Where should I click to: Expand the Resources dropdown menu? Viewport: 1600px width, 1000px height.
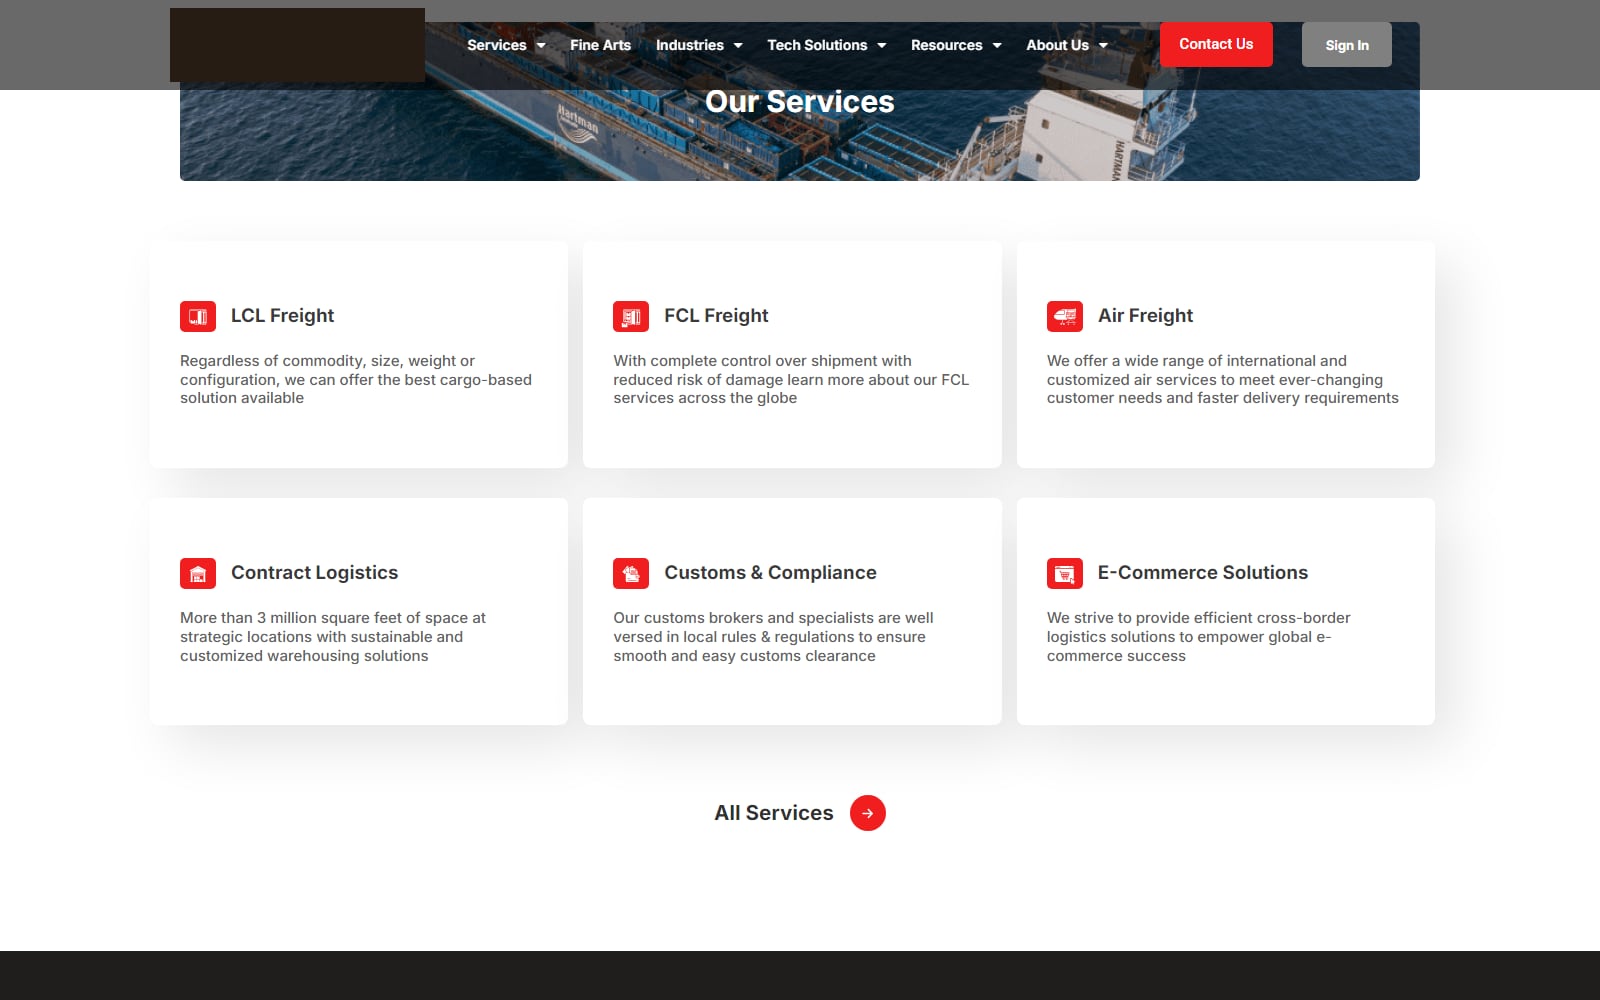(x=956, y=45)
